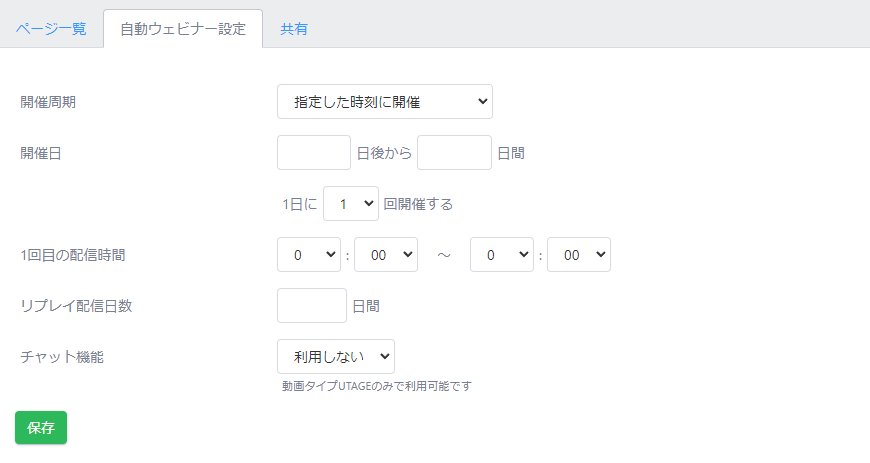Viewport: 870px width, 463px height.
Task: Click the リプレイ配信日数 input field
Action: point(312,306)
